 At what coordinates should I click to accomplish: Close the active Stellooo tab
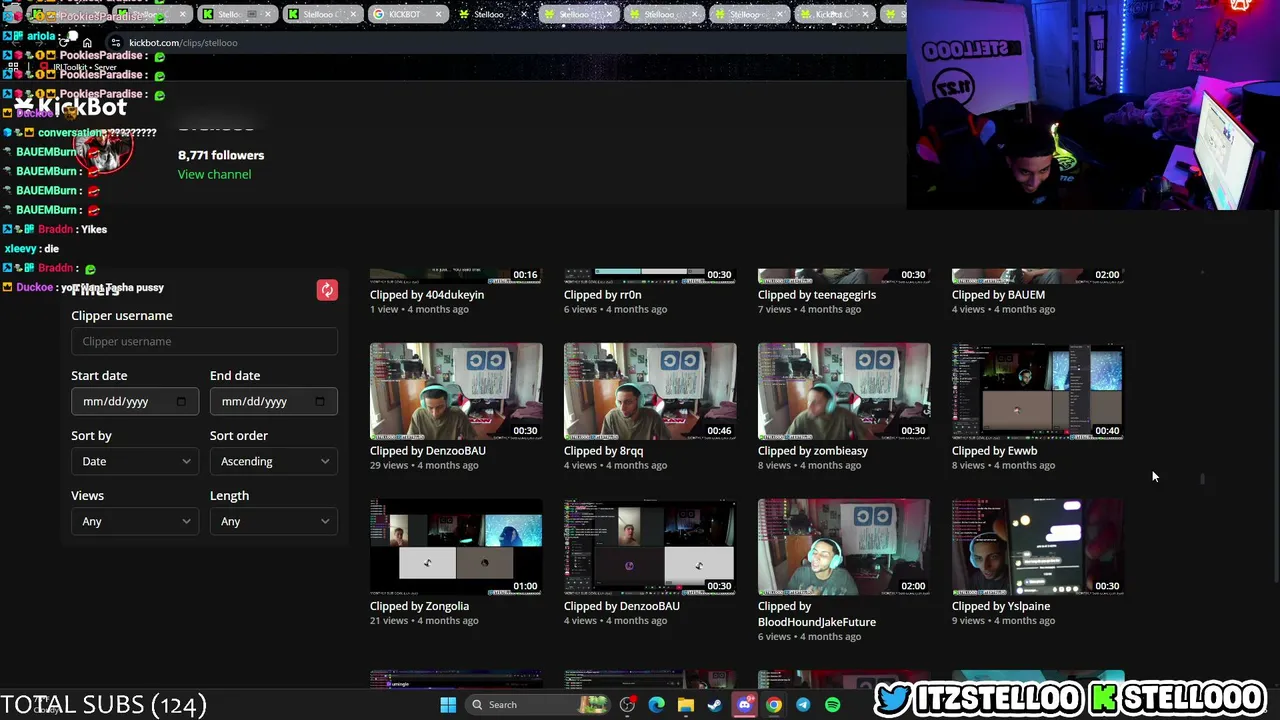pyautogui.click(x=523, y=15)
